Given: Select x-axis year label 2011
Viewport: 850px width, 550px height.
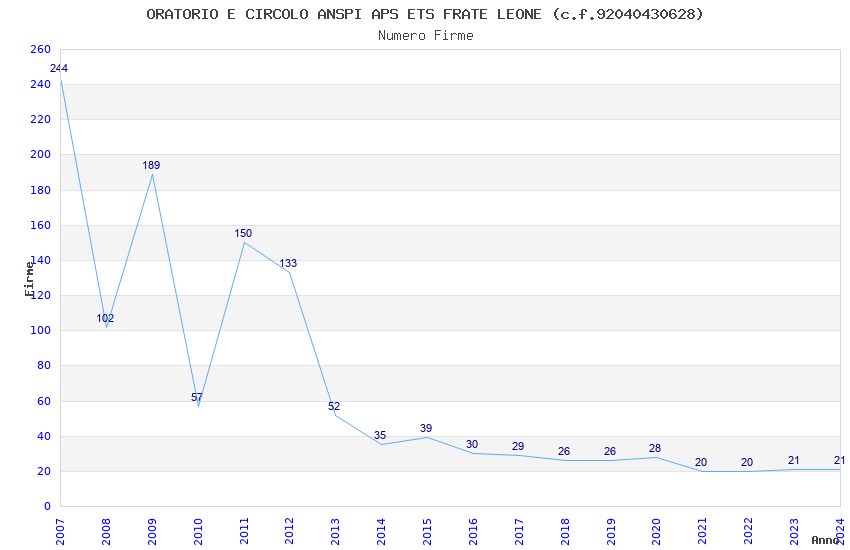Looking at the screenshot, I should pos(244,532).
